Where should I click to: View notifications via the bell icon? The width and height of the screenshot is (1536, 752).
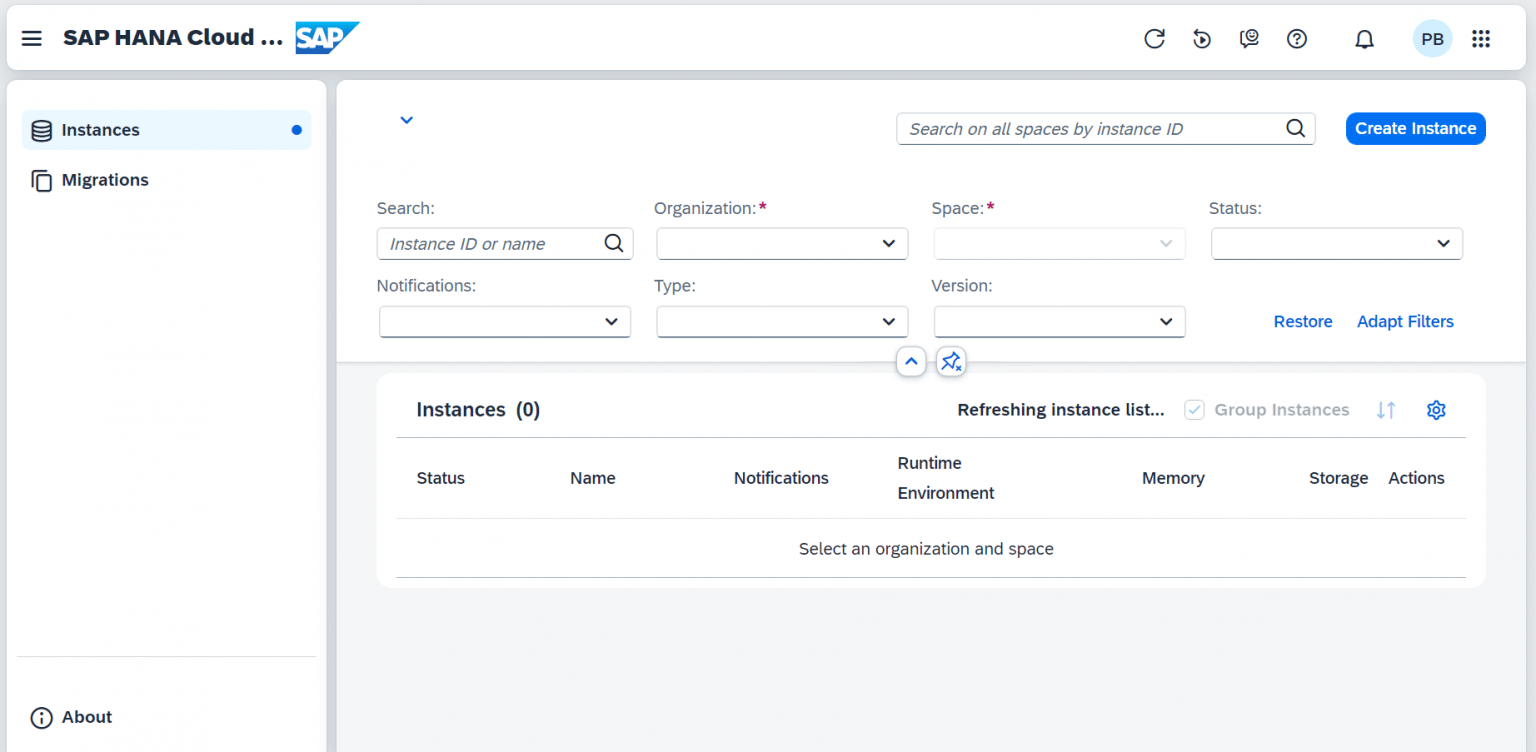tap(1364, 38)
